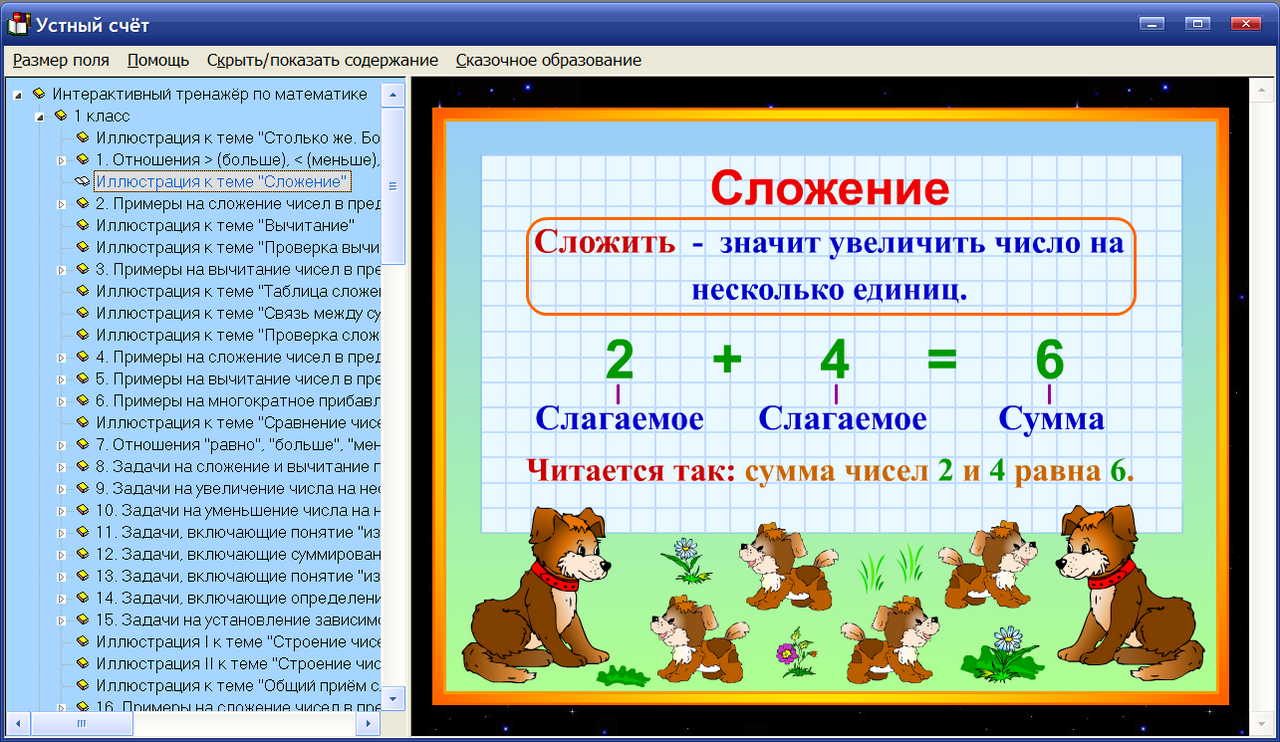The image size is (1280, 742).
Task: Click the book icon next to "Иллюстрация к теме 'Вычитание'"
Action: point(82,225)
